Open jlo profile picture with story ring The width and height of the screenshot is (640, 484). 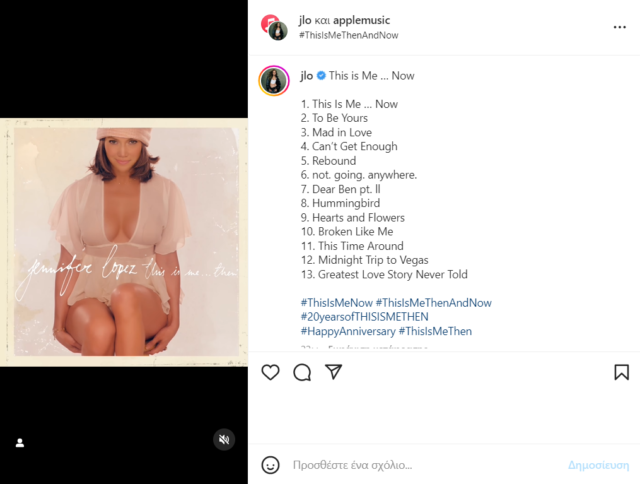click(274, 80)
